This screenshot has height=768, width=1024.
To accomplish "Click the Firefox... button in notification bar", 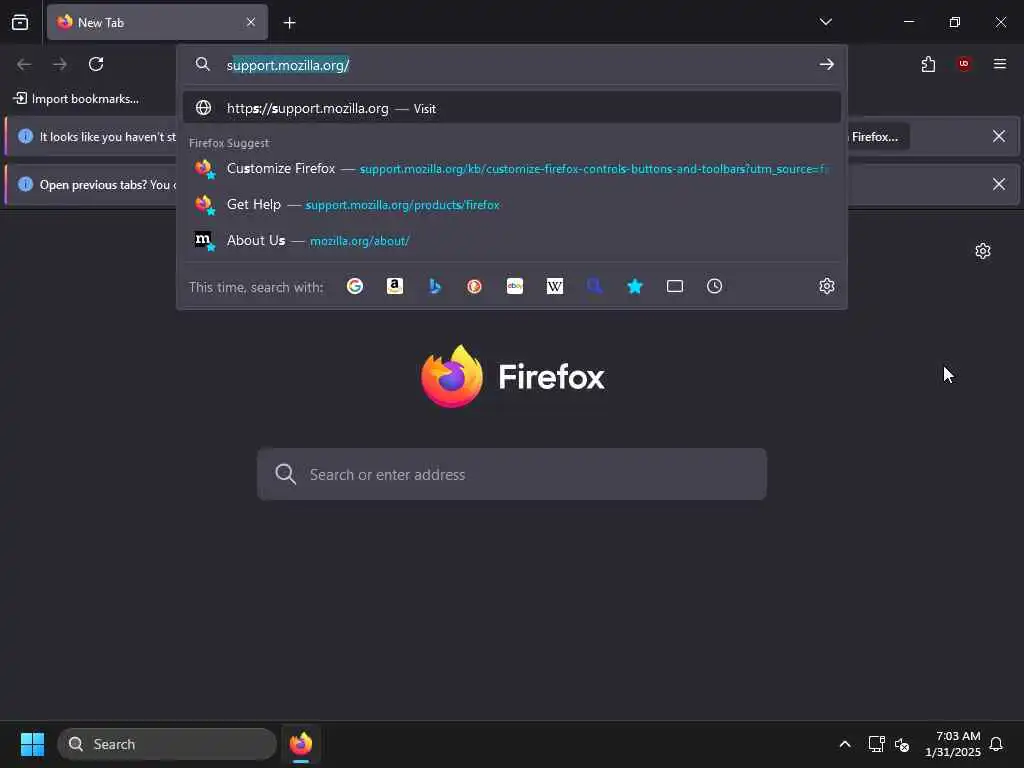I will coord(878,136).
